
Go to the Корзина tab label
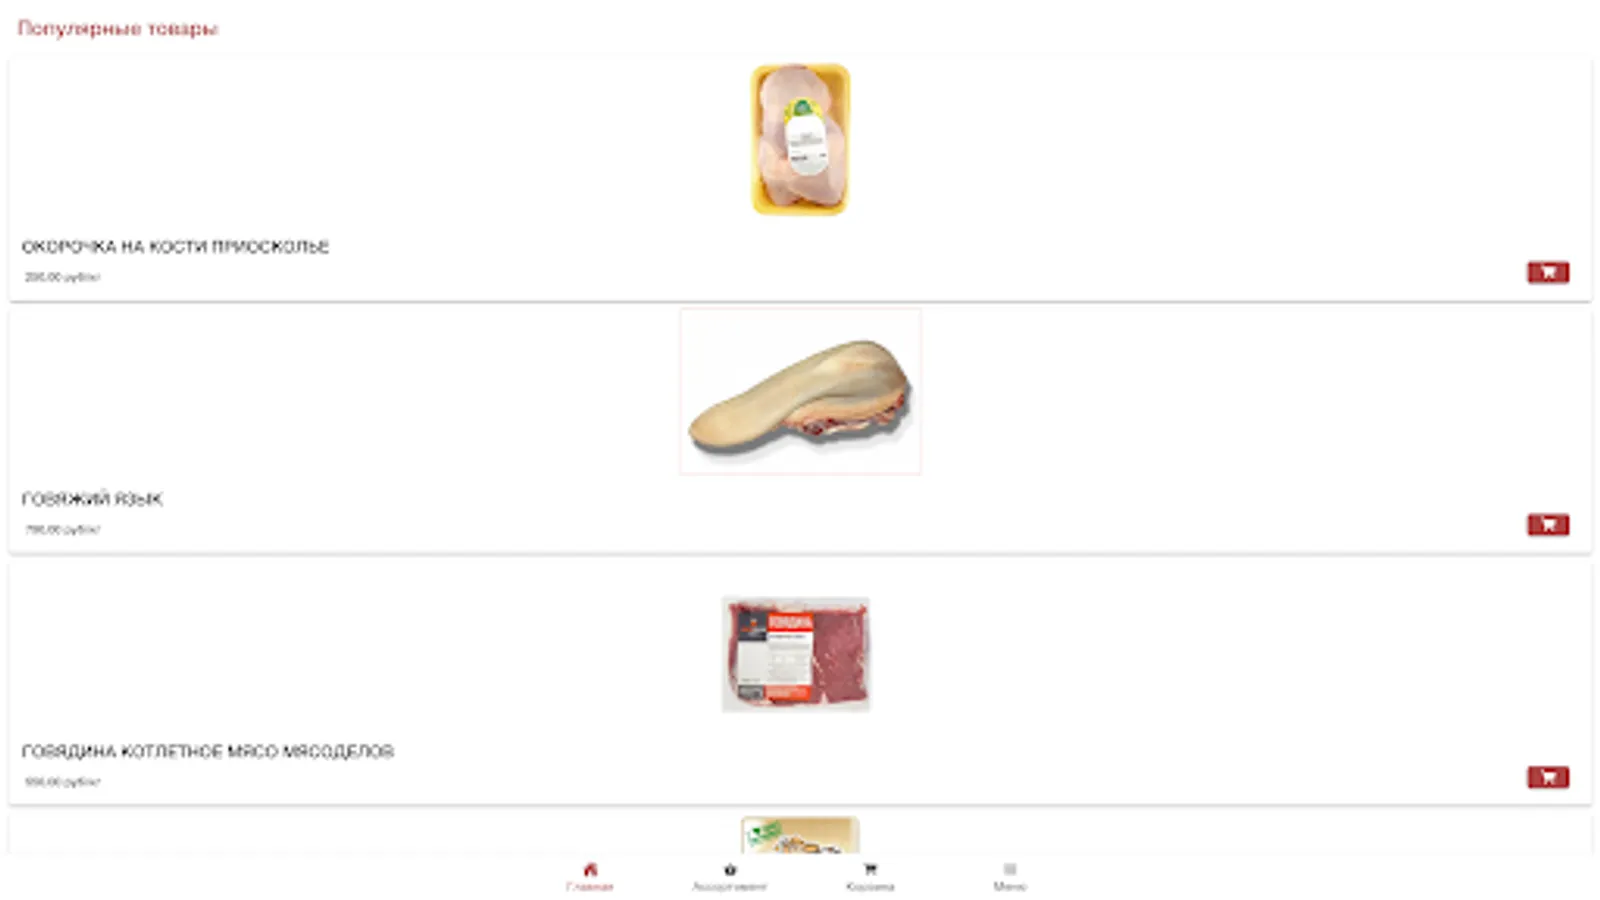pos(870,887)
